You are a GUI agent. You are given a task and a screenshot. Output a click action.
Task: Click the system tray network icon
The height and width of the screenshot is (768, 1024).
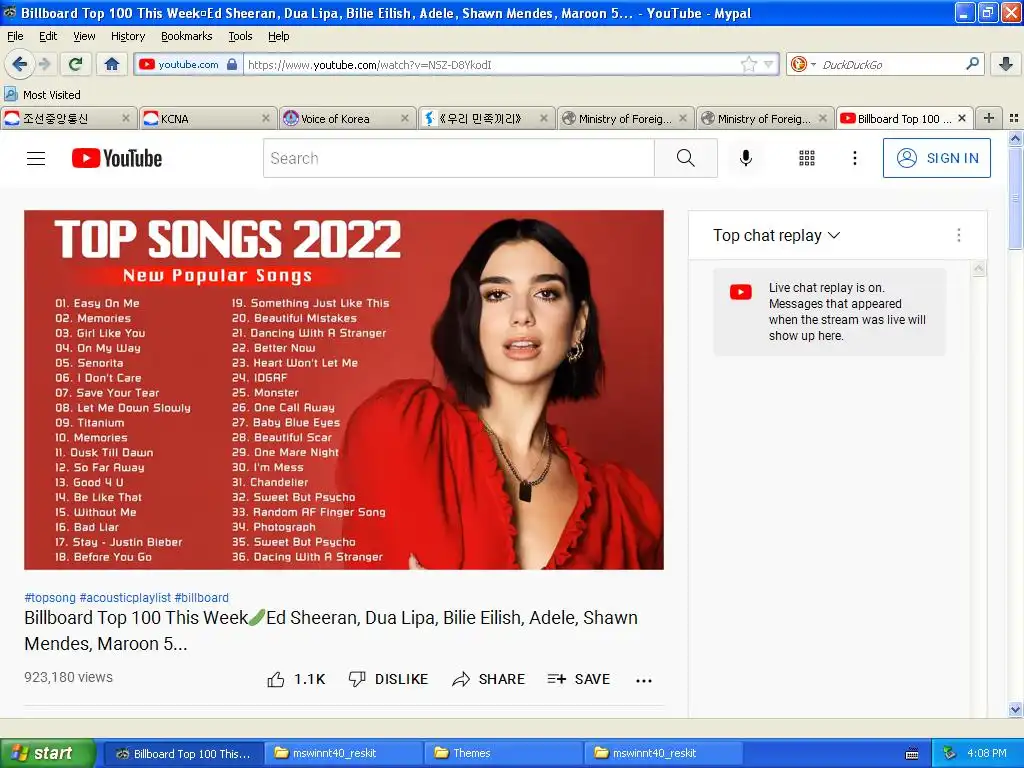(x=949, y=753)
